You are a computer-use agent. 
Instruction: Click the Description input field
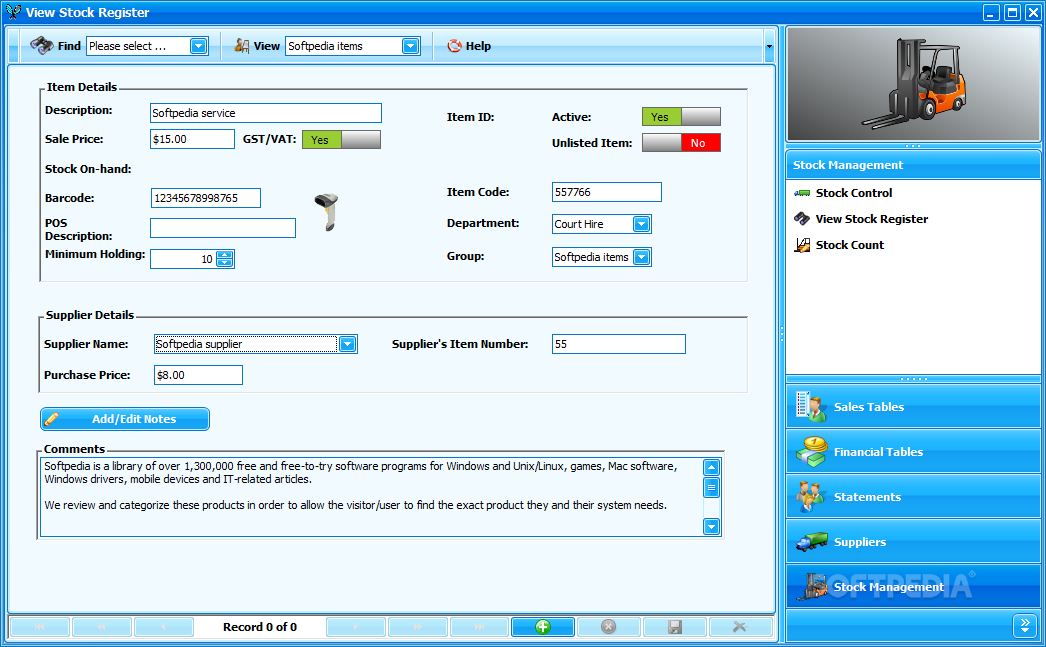pos(266,113)
